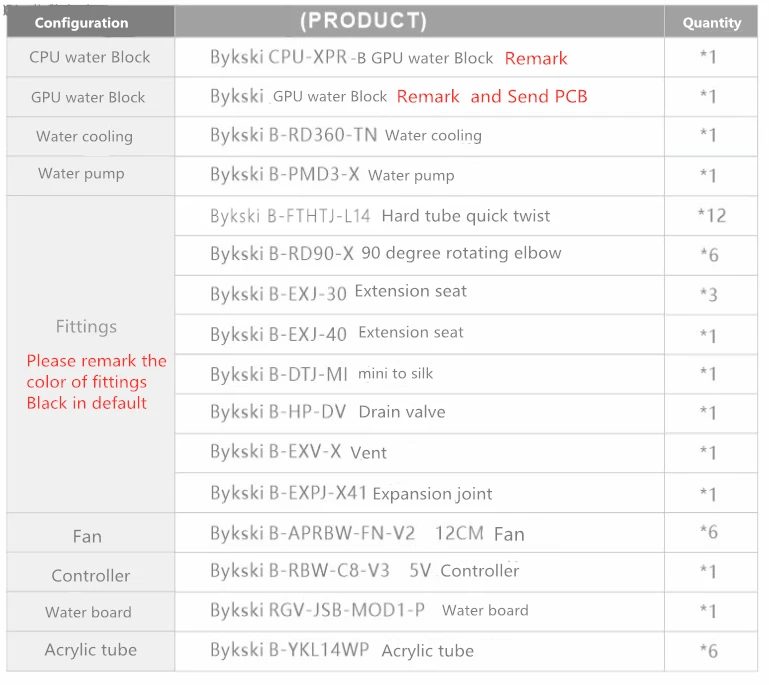Select B-DTJ-MI mini to silk entry
Screen dimensions: 769x685
click(321, 374)
